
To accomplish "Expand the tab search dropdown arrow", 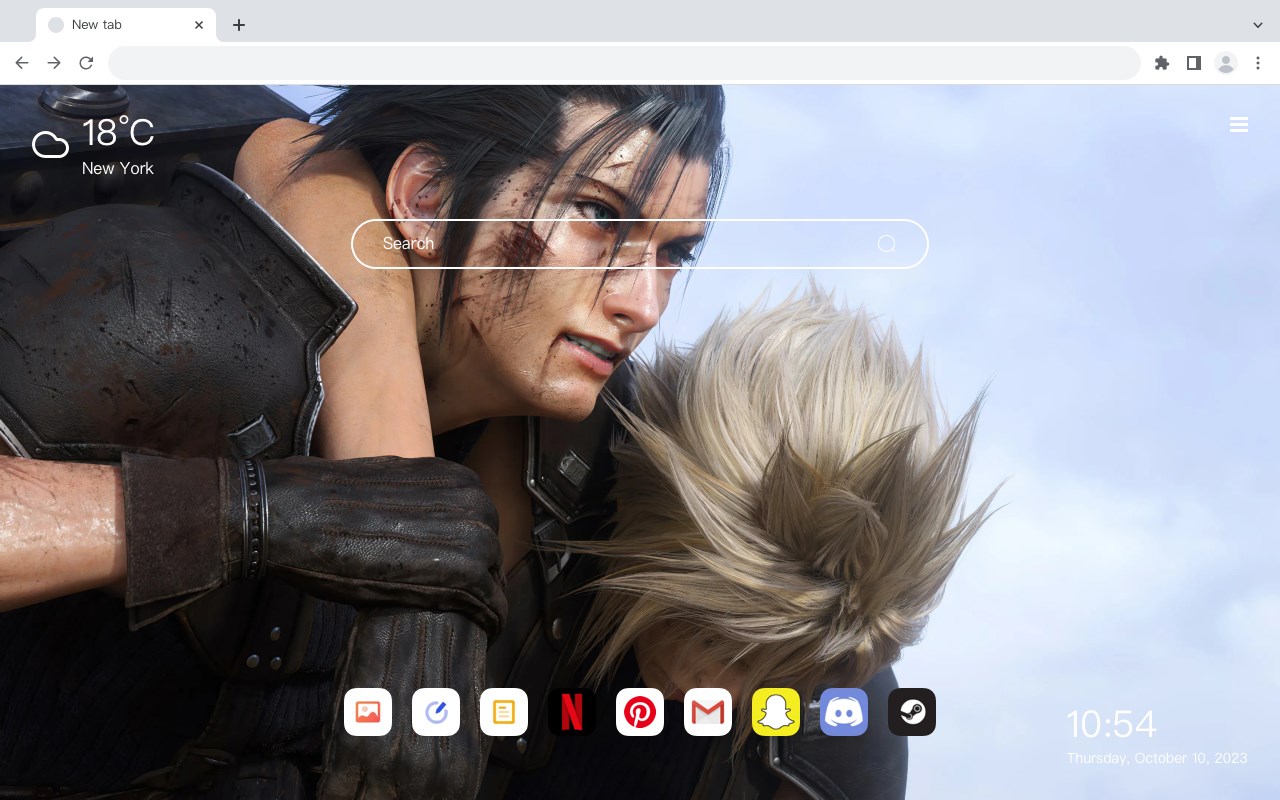I will coord(1258,25).
